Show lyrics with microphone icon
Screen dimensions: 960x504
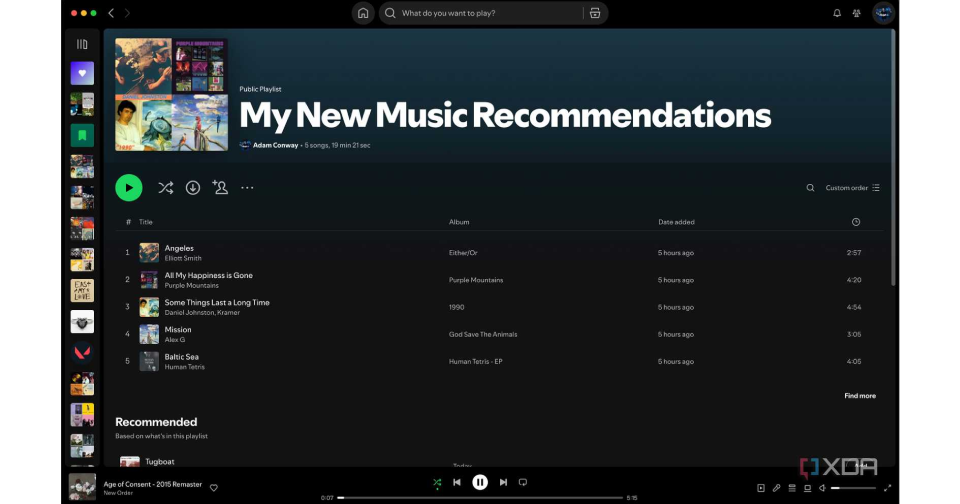[x=776, y=488]
